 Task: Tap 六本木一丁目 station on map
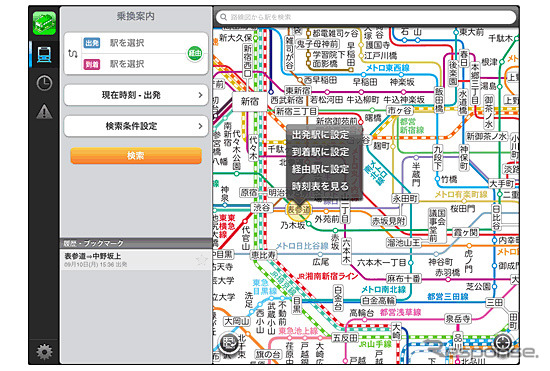coord(382,262)
